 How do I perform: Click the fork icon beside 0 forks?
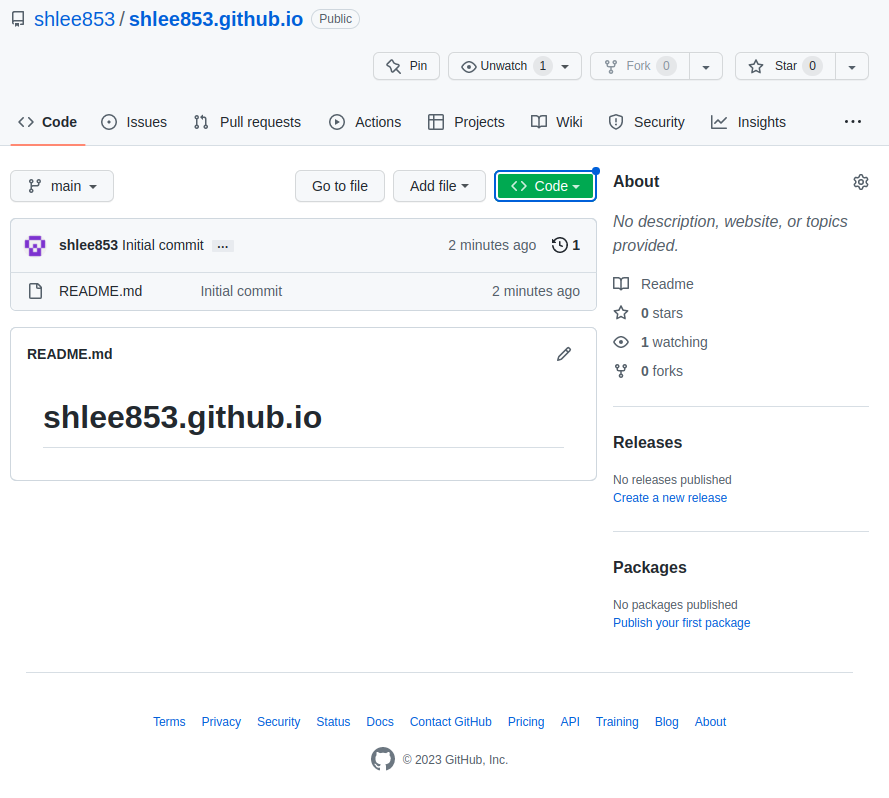coord(621,371)
